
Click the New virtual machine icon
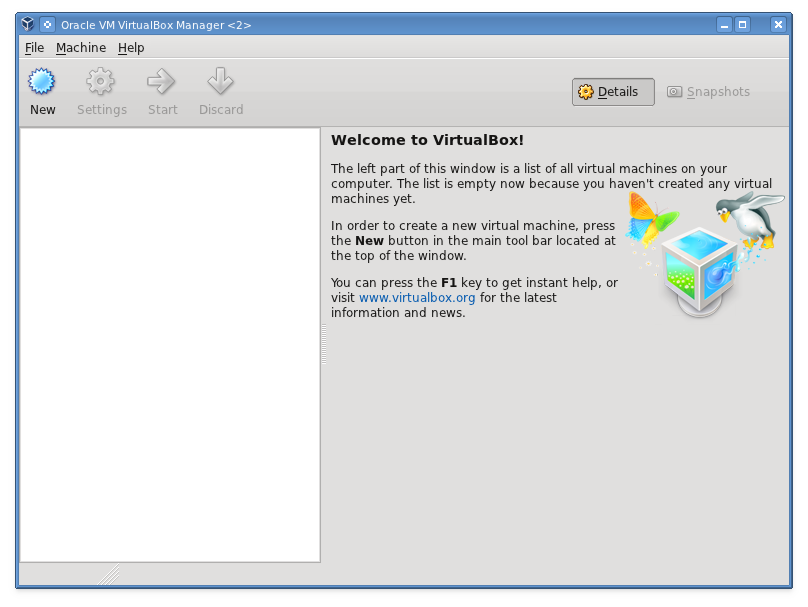point(42,81)
